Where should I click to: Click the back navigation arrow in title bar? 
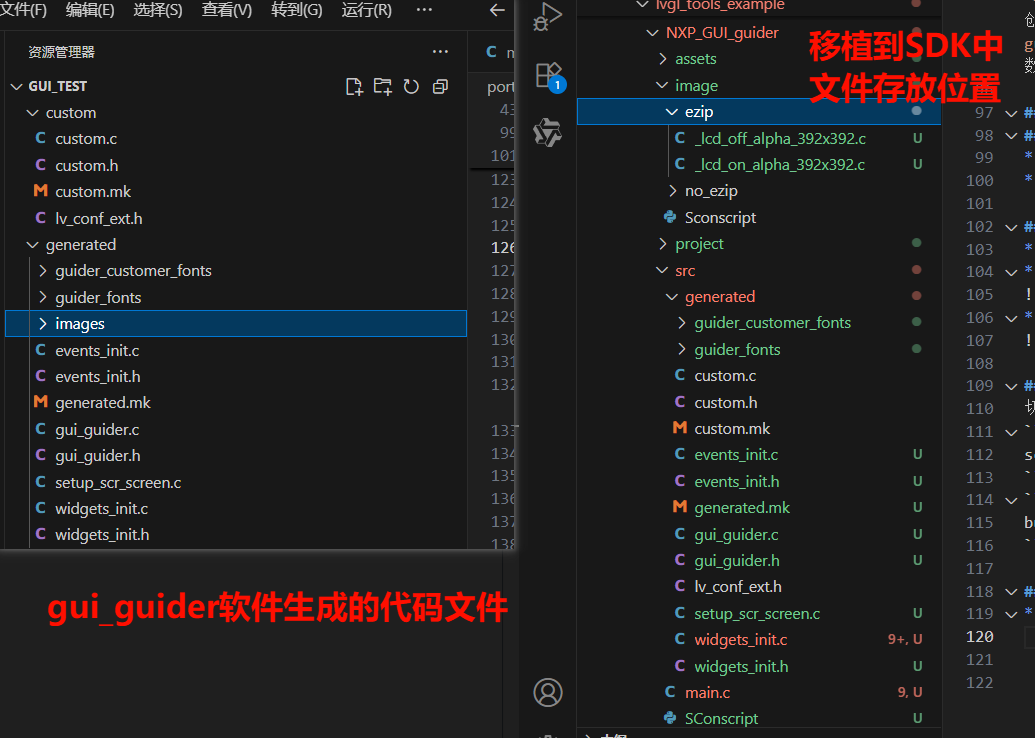click(x=497, y=10)
